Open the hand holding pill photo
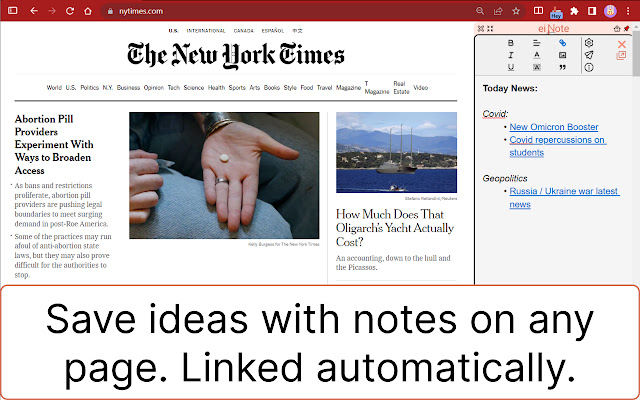The width and height of the screenshot is (640, 400). [224, 176]
